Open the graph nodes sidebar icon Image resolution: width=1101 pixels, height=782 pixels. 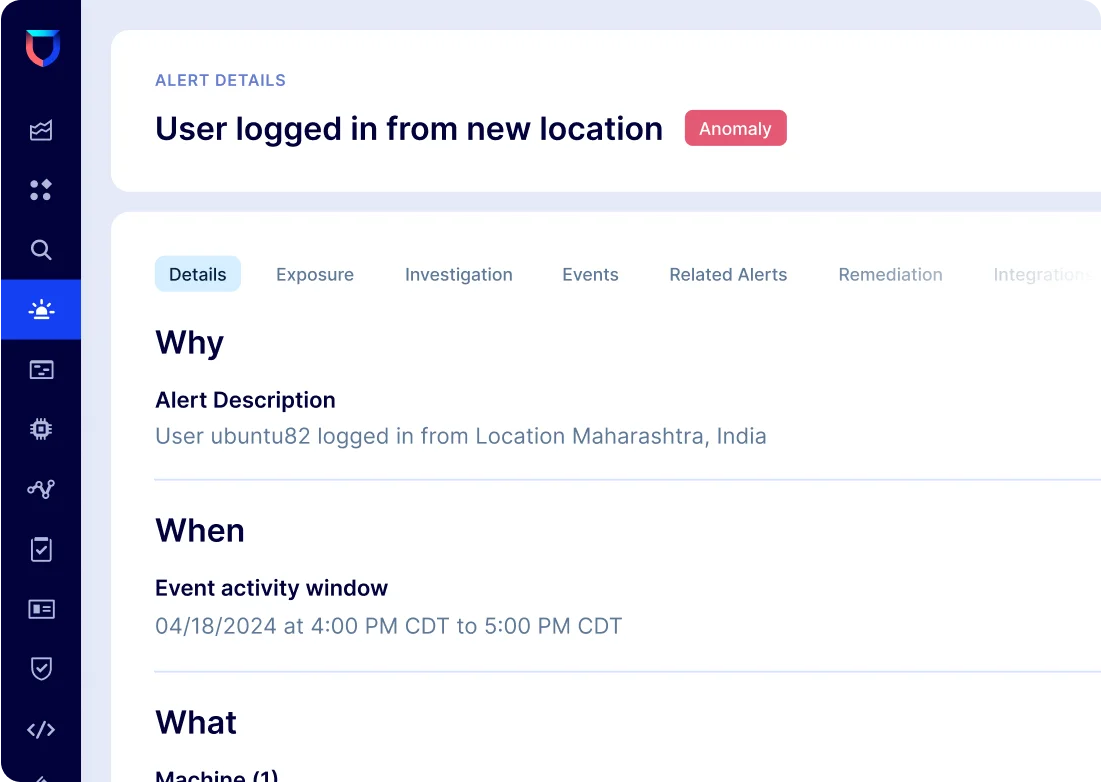click(41, 489)
